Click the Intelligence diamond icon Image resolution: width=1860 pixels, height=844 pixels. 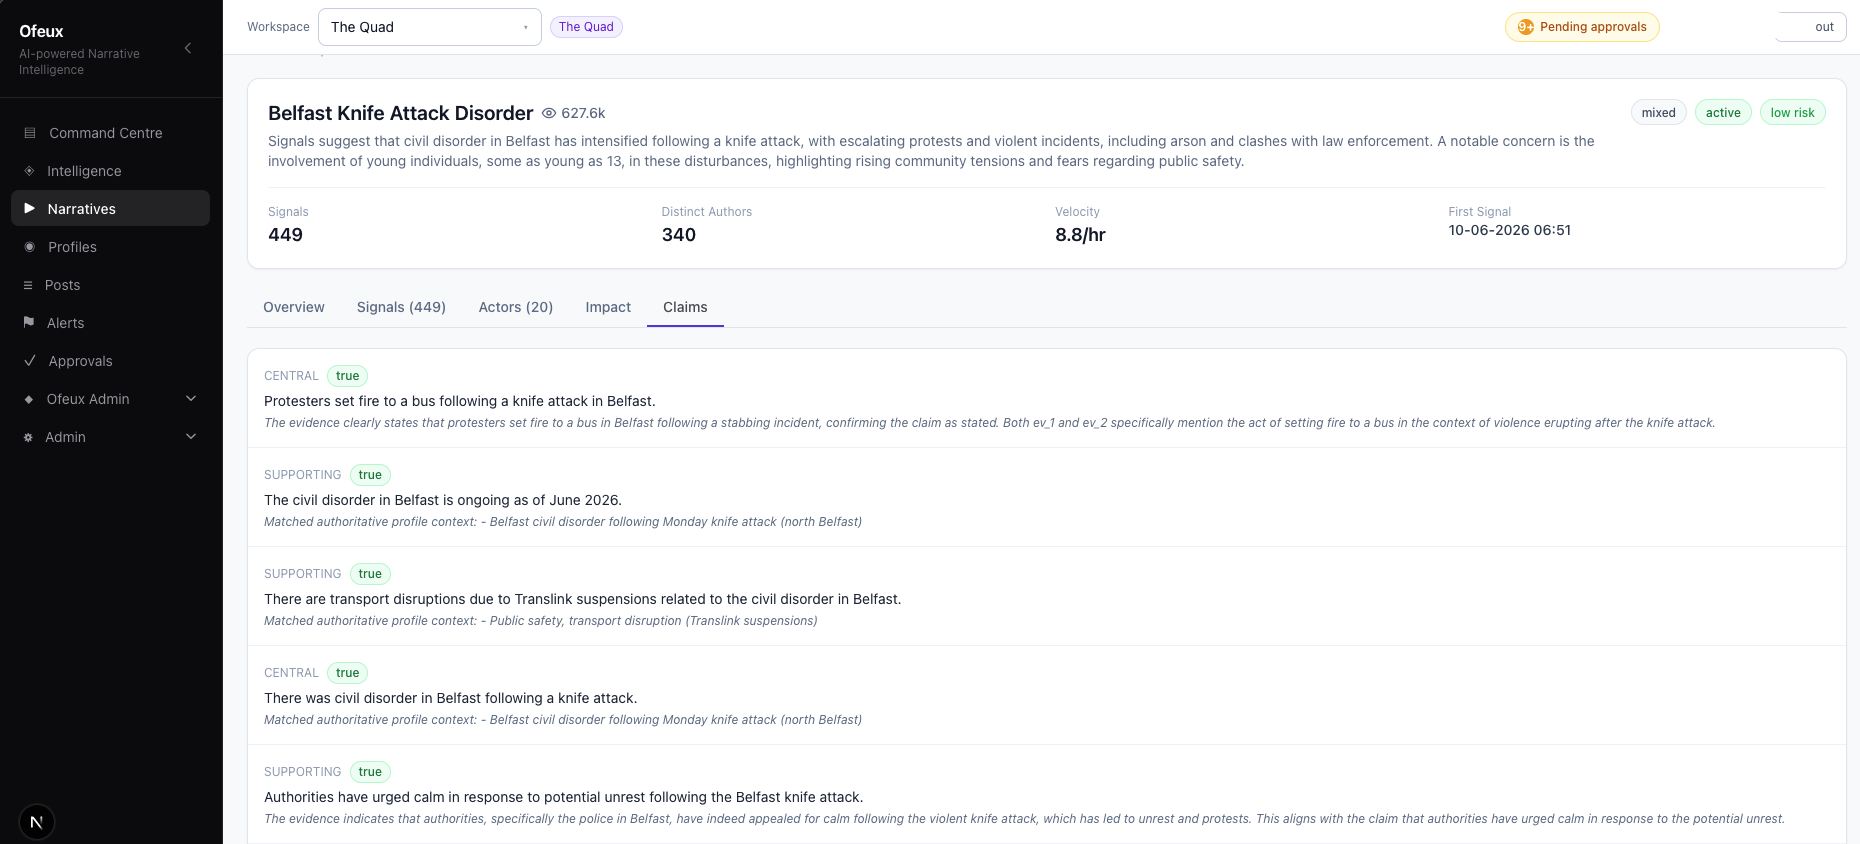(x=29, y=171)
